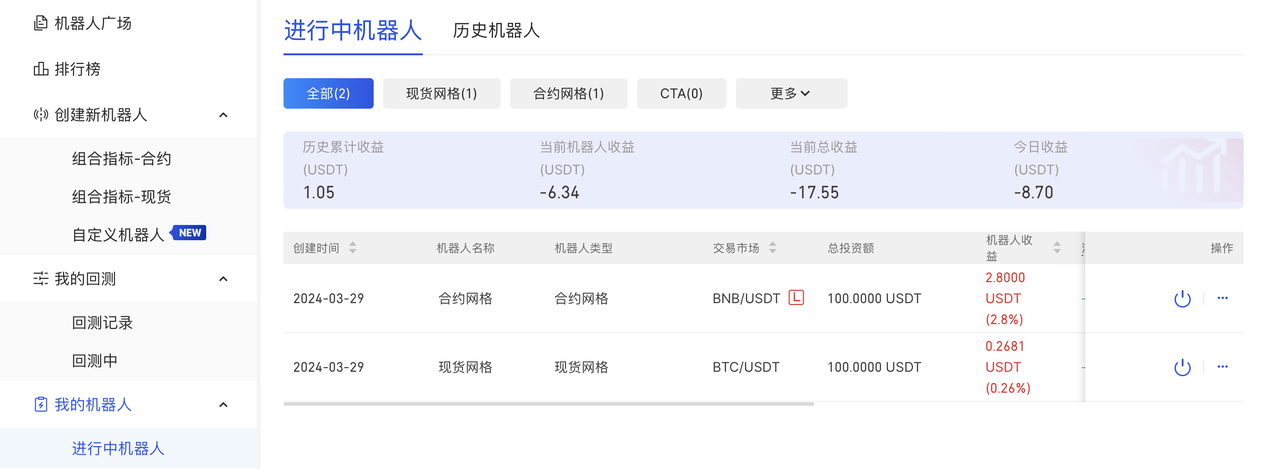Viewport: 1280px width, 469px height.
Task: Open the 更多 filter dropdown
Action: pos(791,93)
